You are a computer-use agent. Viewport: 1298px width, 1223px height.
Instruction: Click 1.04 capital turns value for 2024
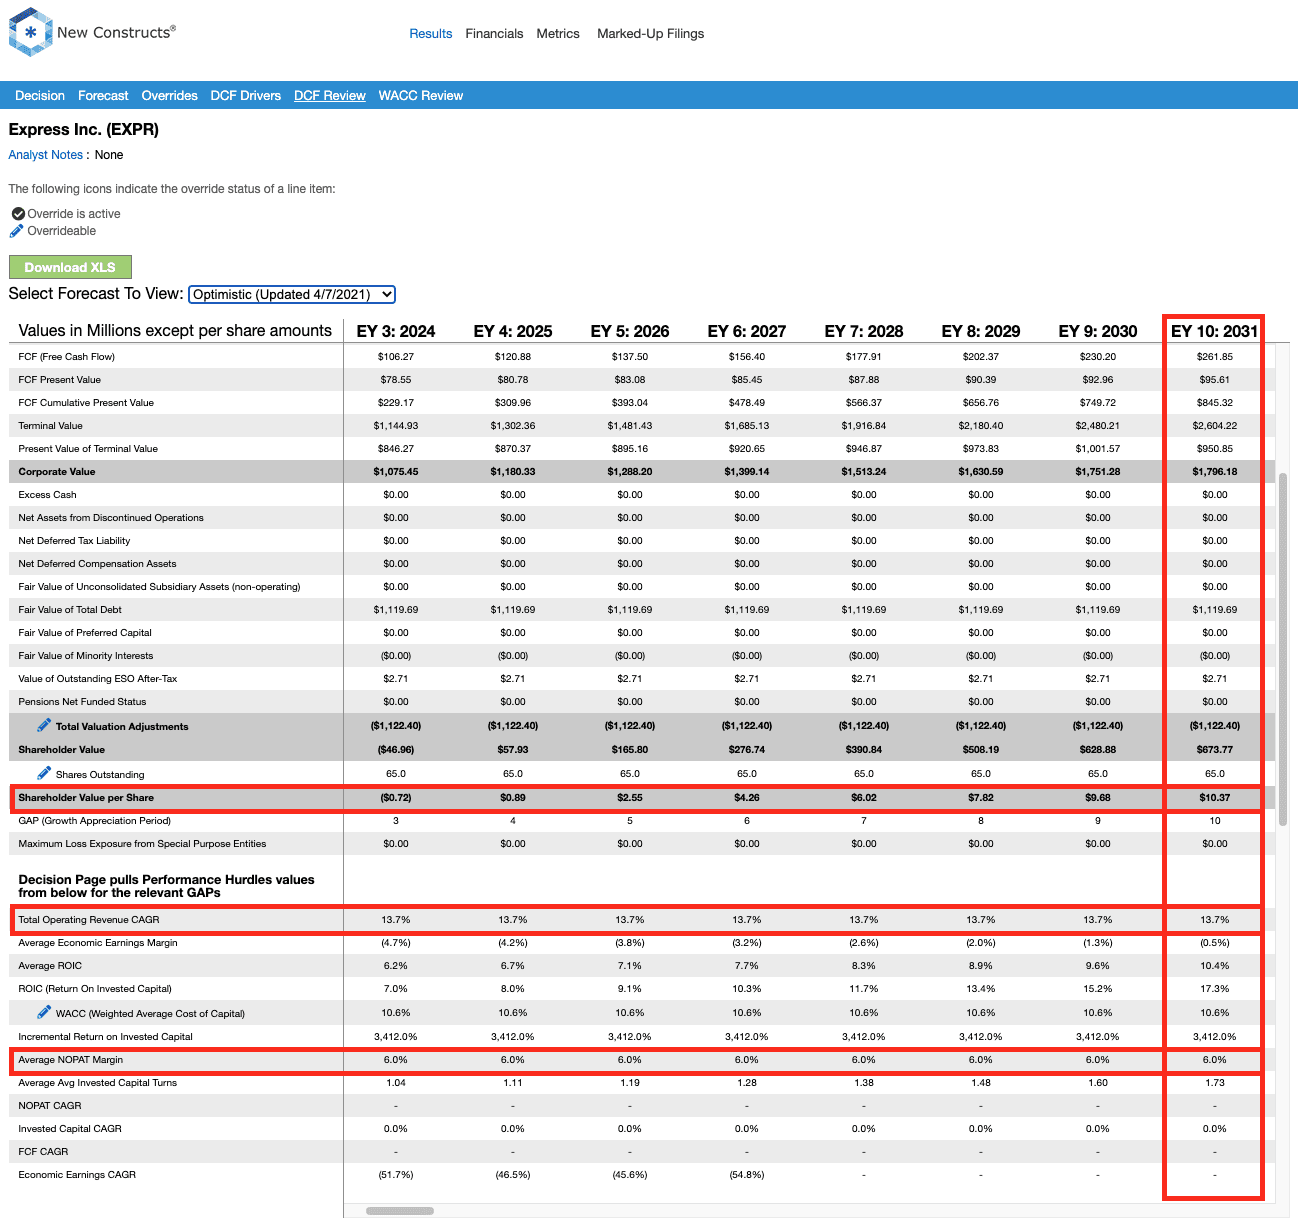(x=396, y=1083)
